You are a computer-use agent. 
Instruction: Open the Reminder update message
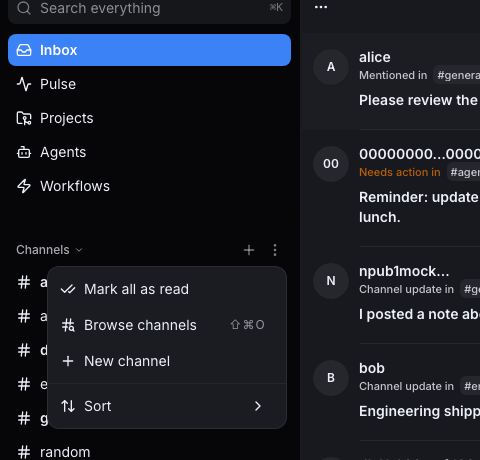(x=419, y=207)
